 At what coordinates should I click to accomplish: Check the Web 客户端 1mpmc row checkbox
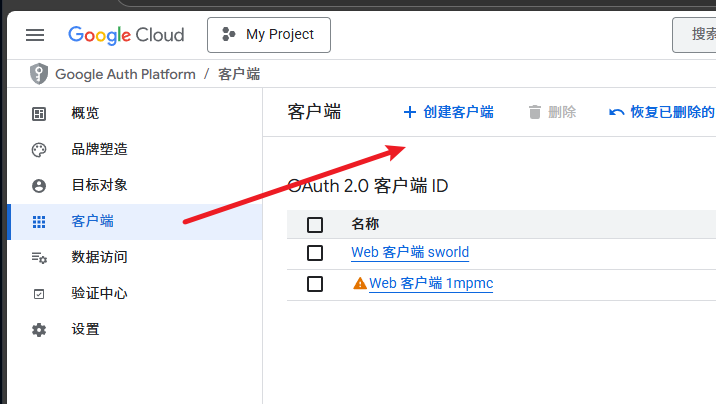tap(315, 284)
